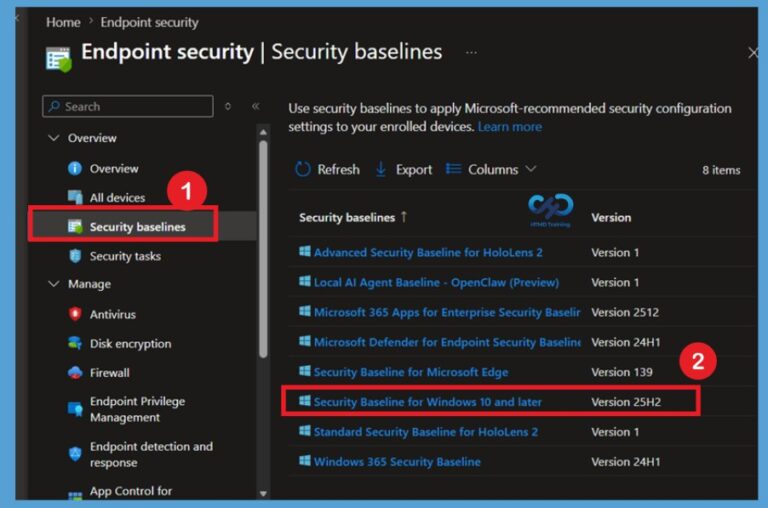Click the Export download arrow icon
Image resolution: width=768 pixels, height=508 pixels.
[381, 169]
